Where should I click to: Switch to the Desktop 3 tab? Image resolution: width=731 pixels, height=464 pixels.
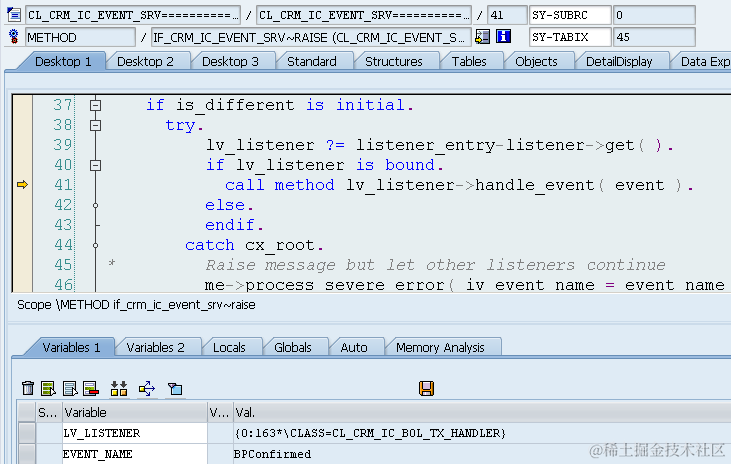point(230,62)
